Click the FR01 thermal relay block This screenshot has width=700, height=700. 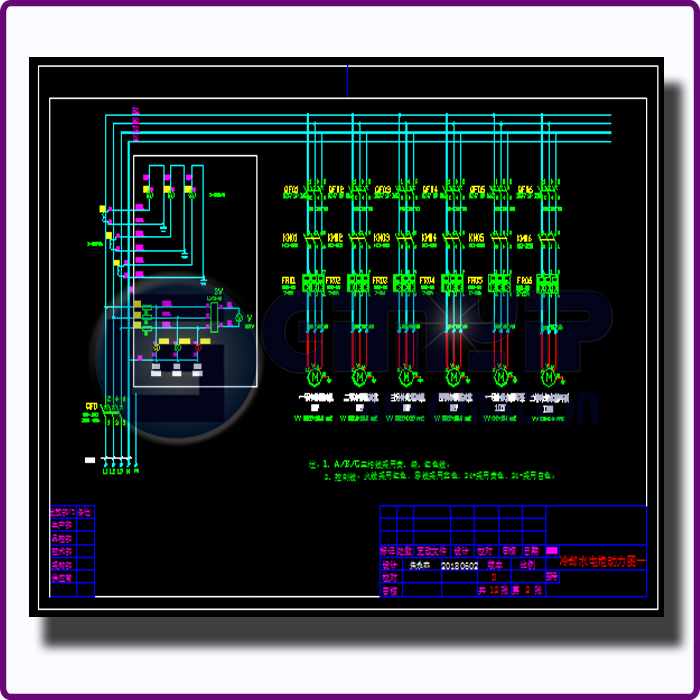coord(313,283)
